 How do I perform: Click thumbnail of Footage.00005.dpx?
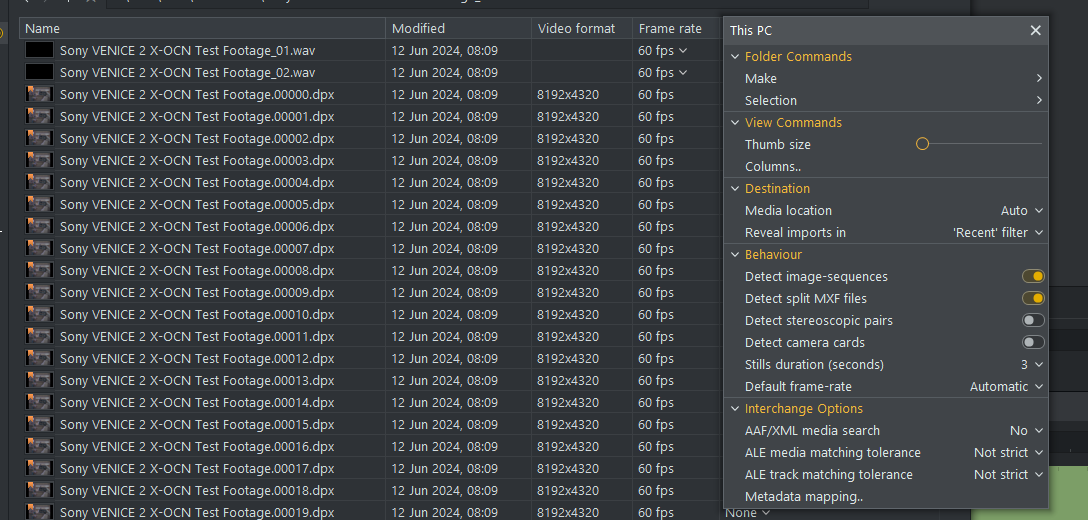coord(39,204)
